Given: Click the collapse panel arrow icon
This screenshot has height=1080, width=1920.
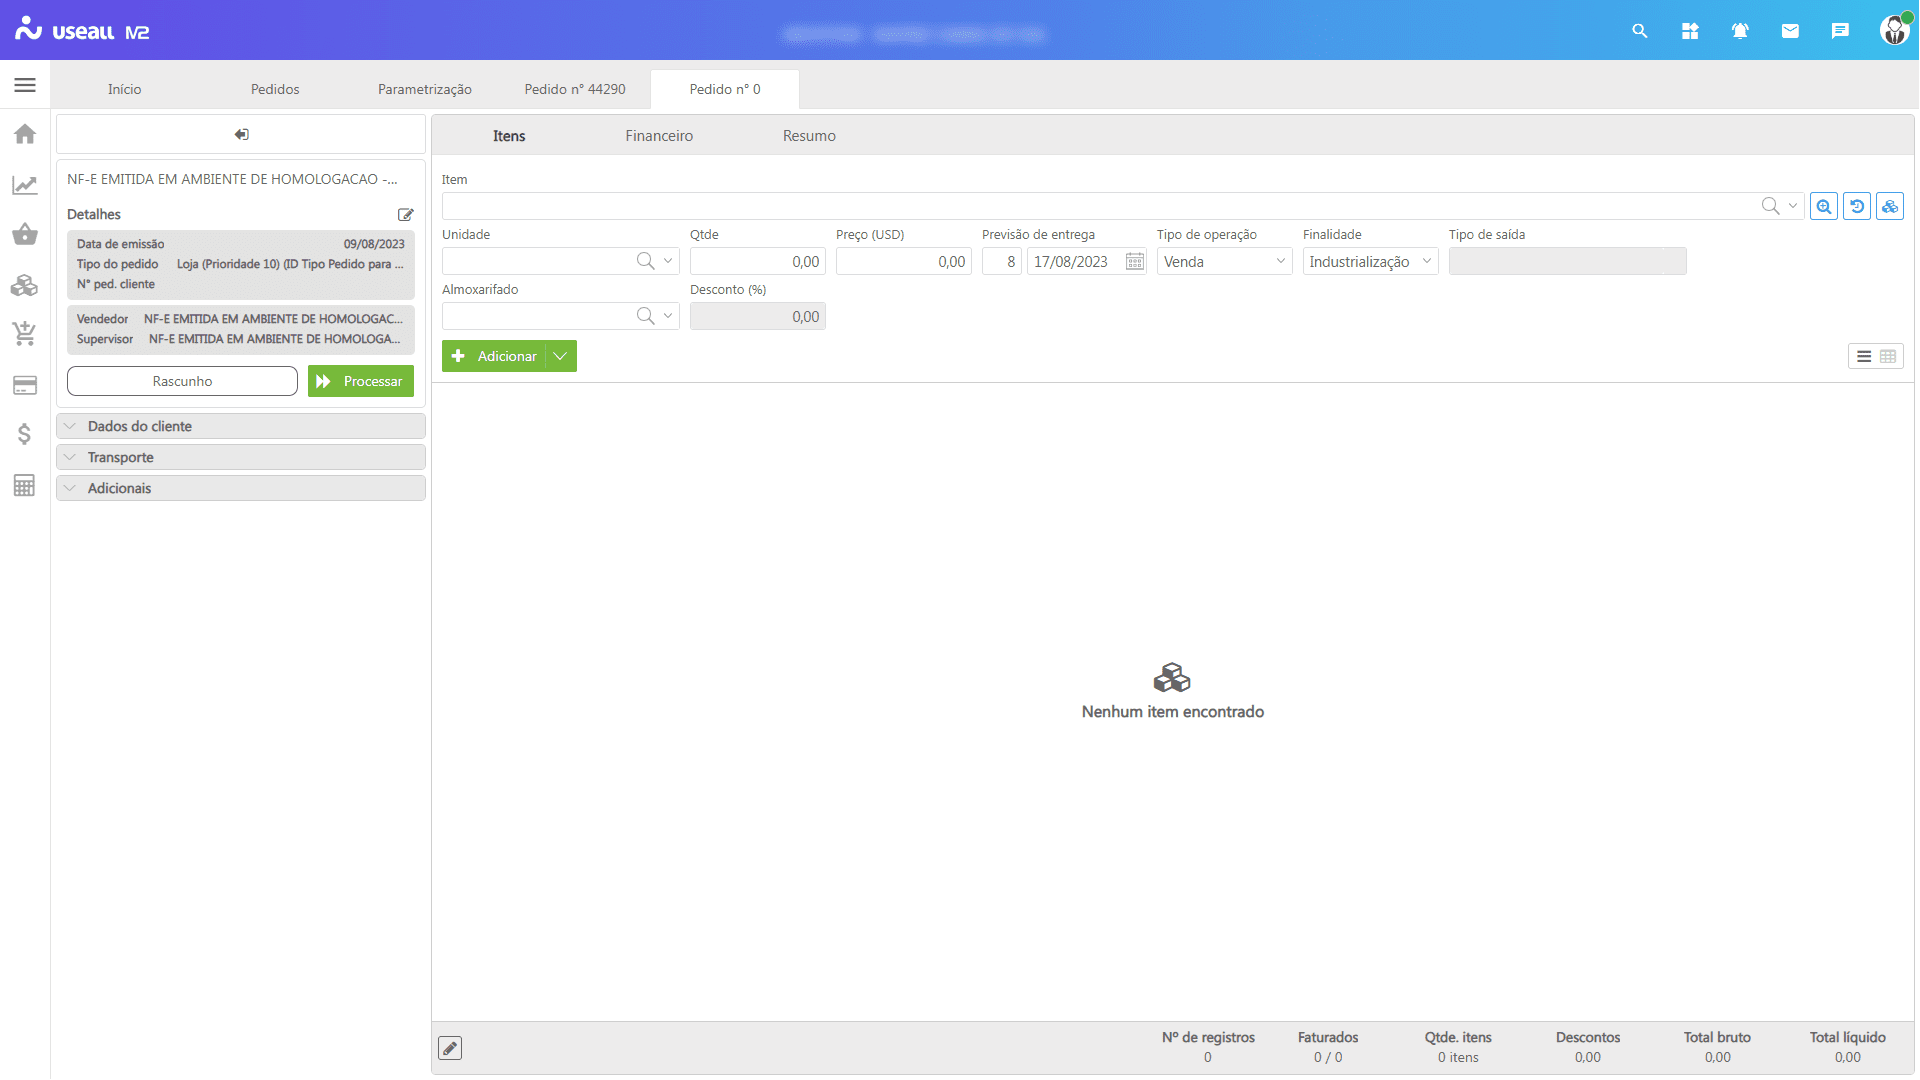Looking at the screenshot, I should coord(241,134).
